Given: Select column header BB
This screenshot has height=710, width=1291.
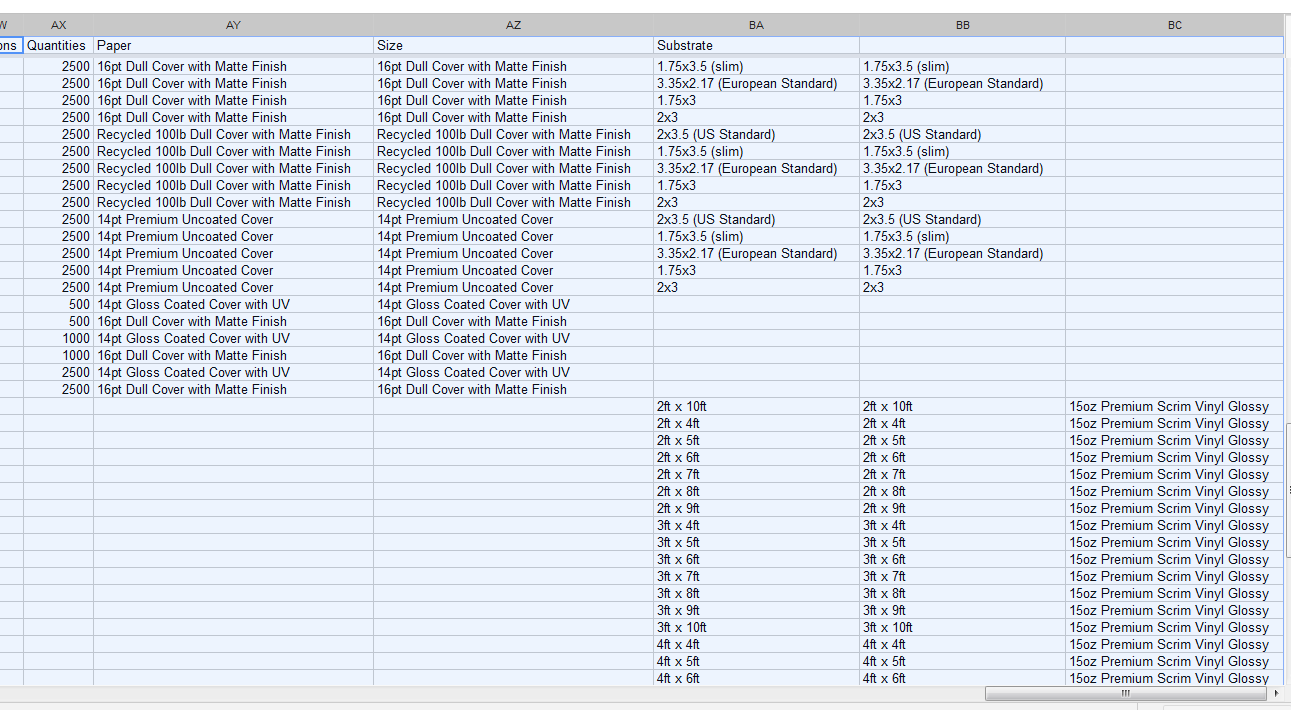Looking at the screenshot, I should (962, 25).
